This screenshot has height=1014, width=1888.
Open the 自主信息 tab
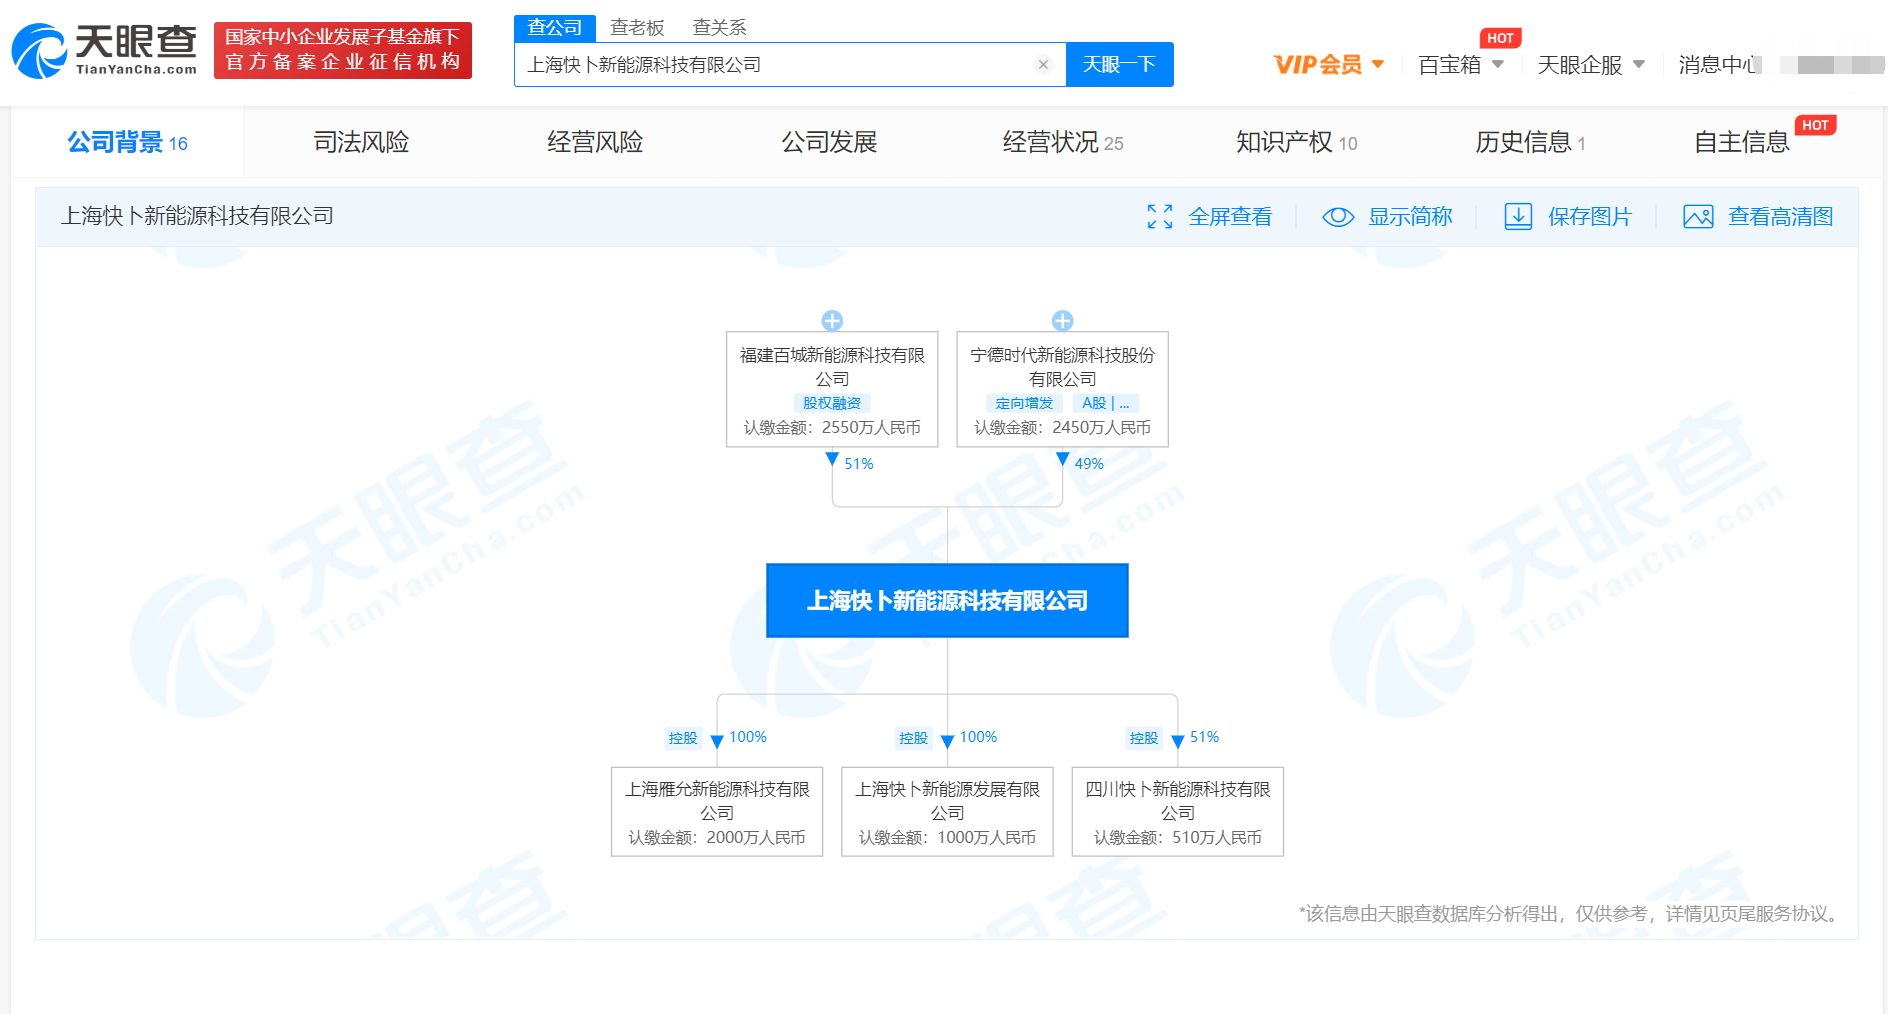tap(1741, 143)
